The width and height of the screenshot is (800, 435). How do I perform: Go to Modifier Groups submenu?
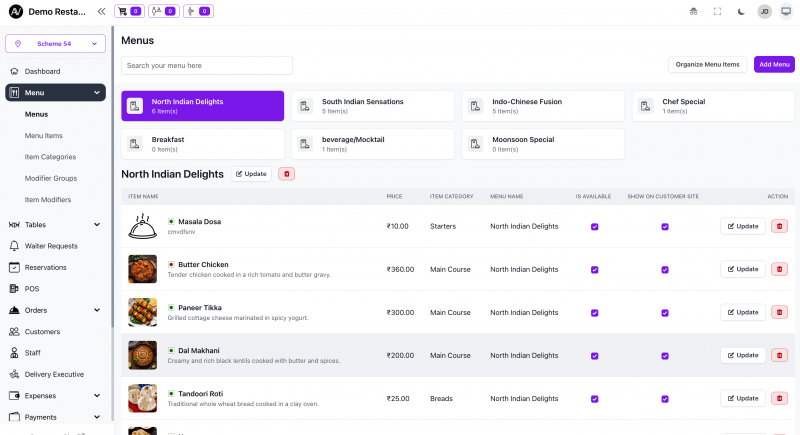pos(51,178)
